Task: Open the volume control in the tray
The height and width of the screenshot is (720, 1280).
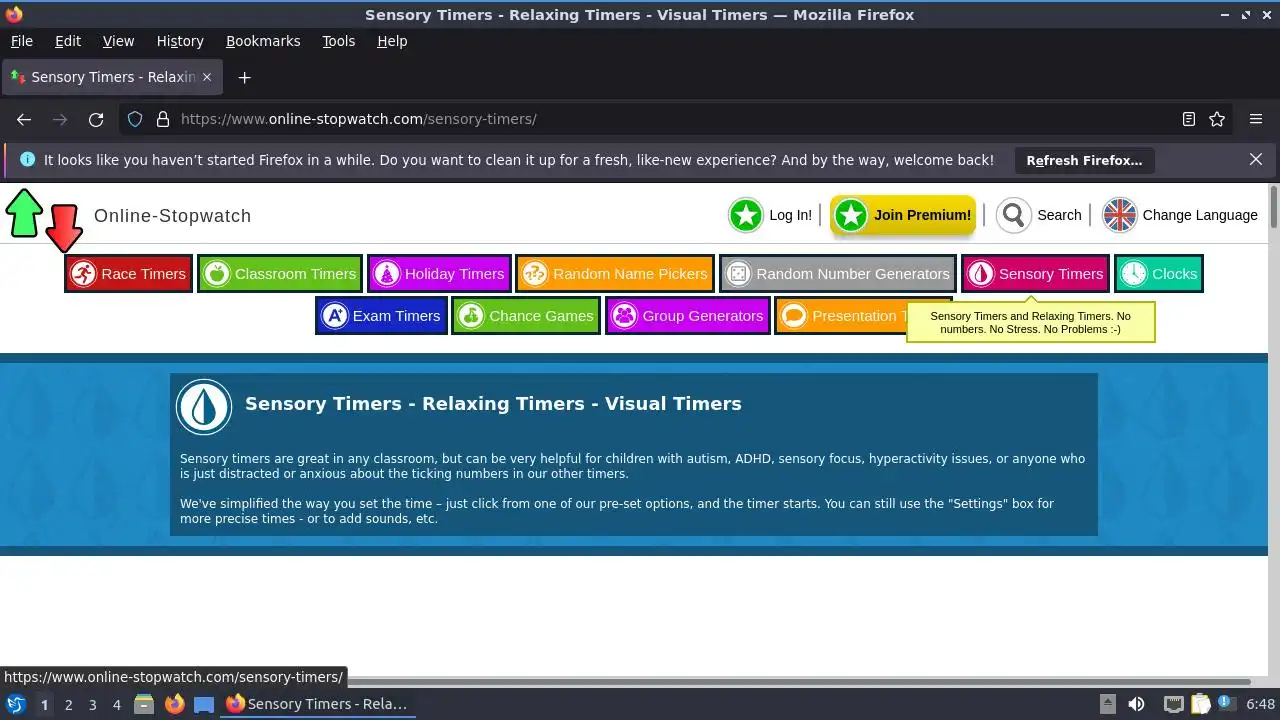Action: (1136, 704)
